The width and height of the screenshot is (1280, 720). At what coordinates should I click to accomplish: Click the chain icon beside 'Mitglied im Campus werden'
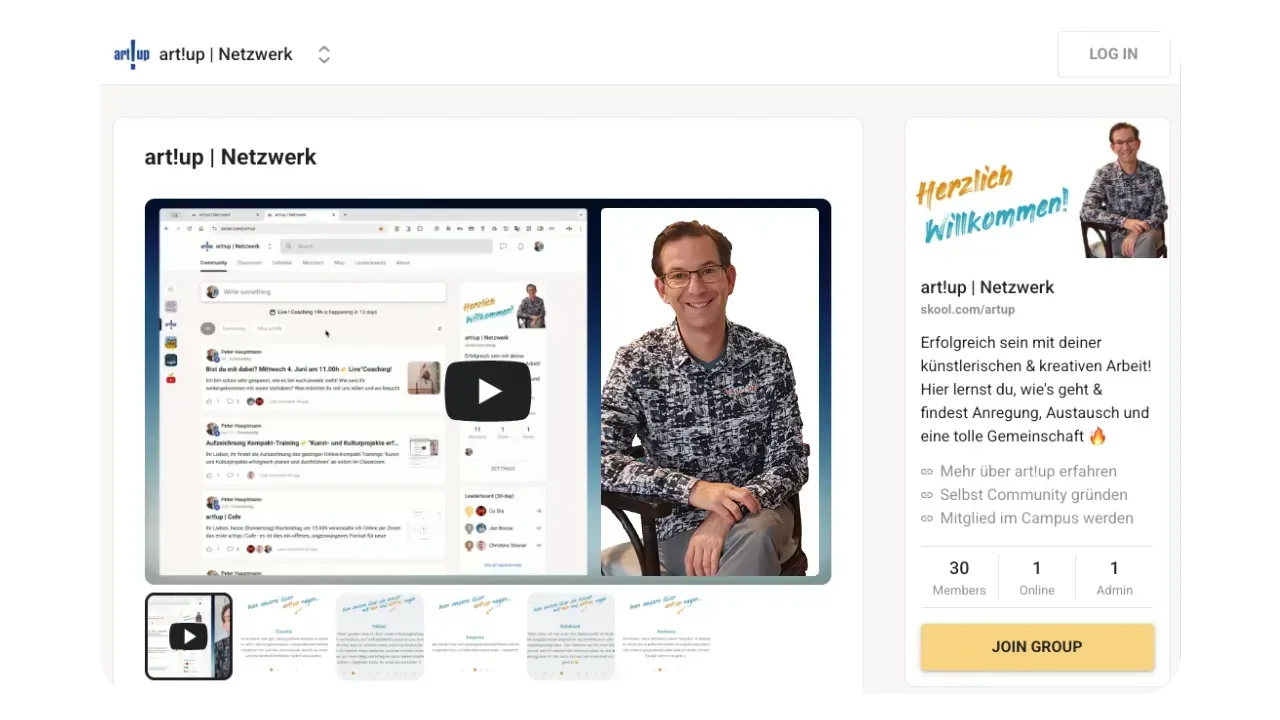(x=927, y=518)
